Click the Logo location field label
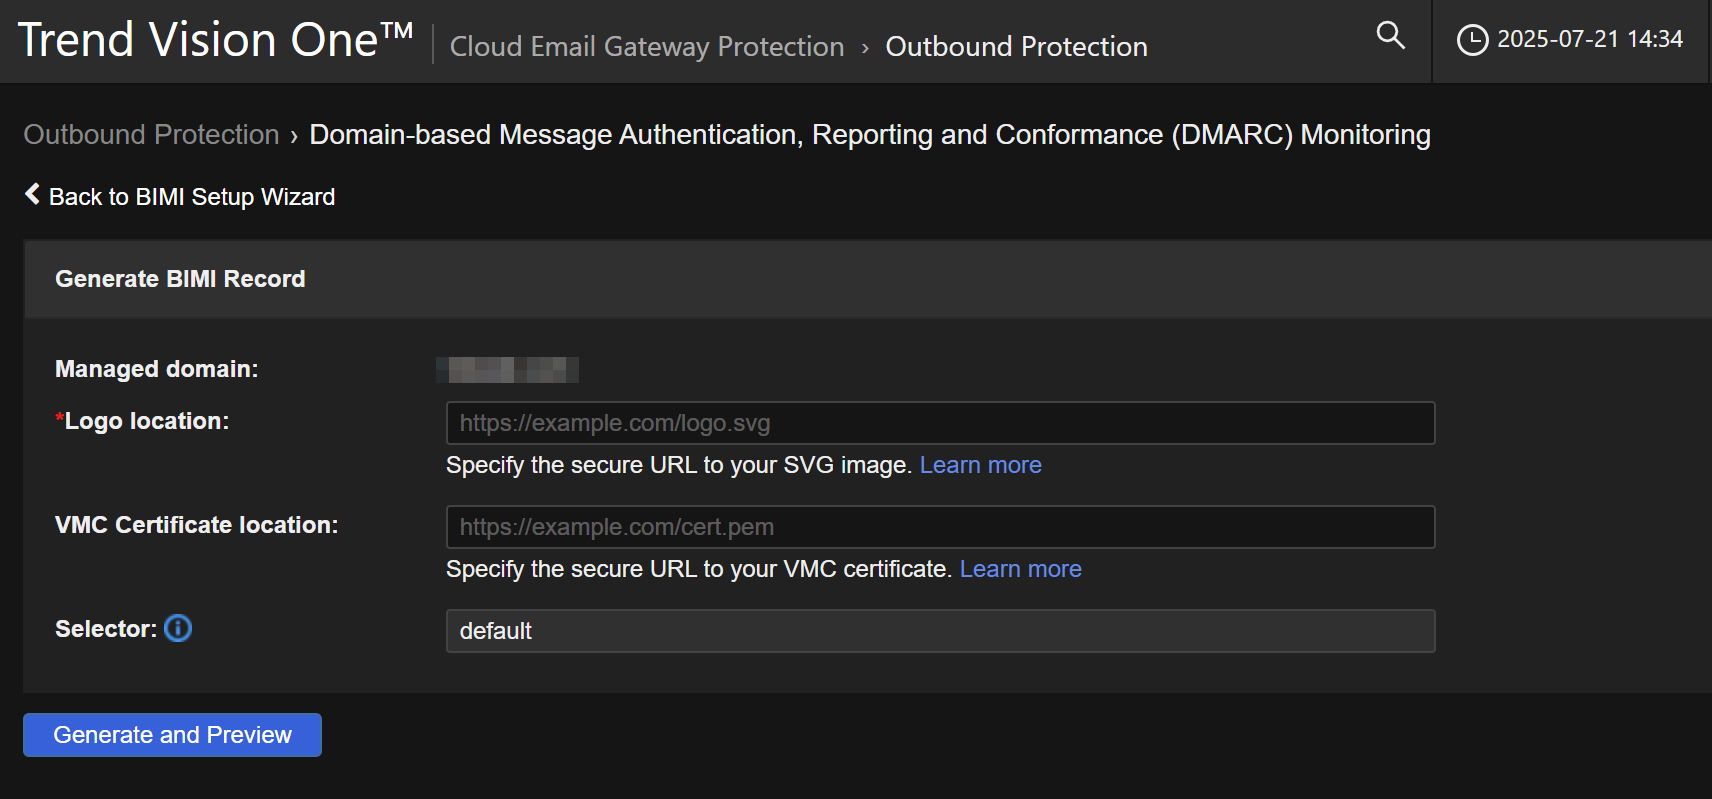This screenshot has height=799, width=1712. (146, 421)
